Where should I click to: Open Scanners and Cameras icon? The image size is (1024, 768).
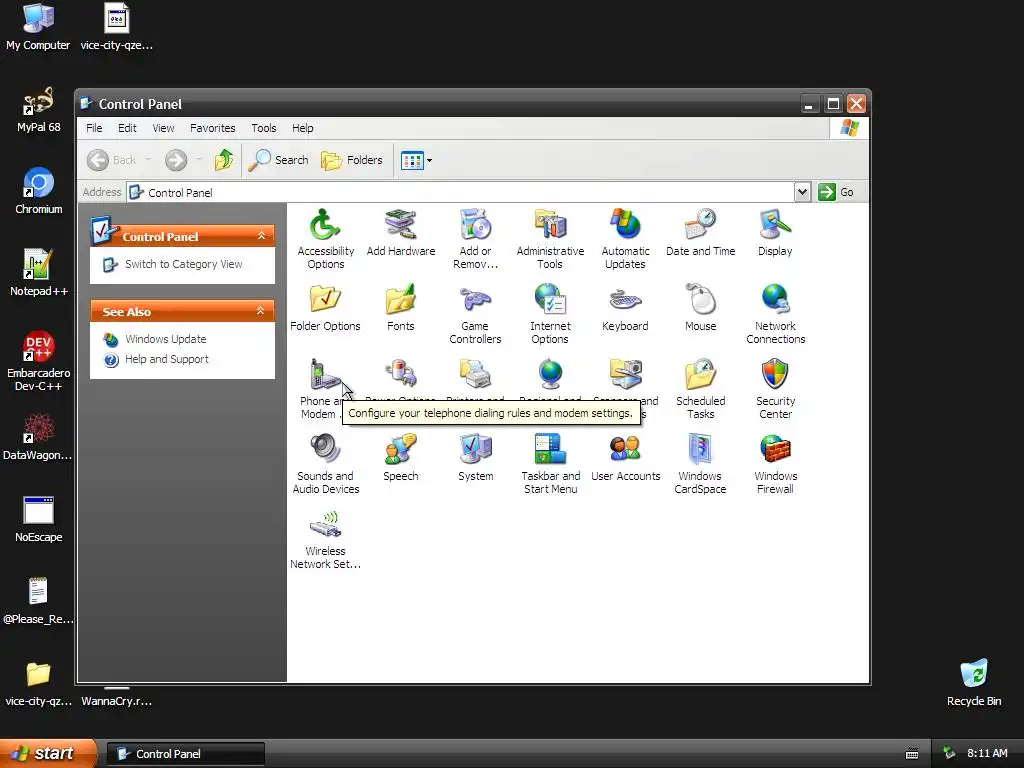625,375
